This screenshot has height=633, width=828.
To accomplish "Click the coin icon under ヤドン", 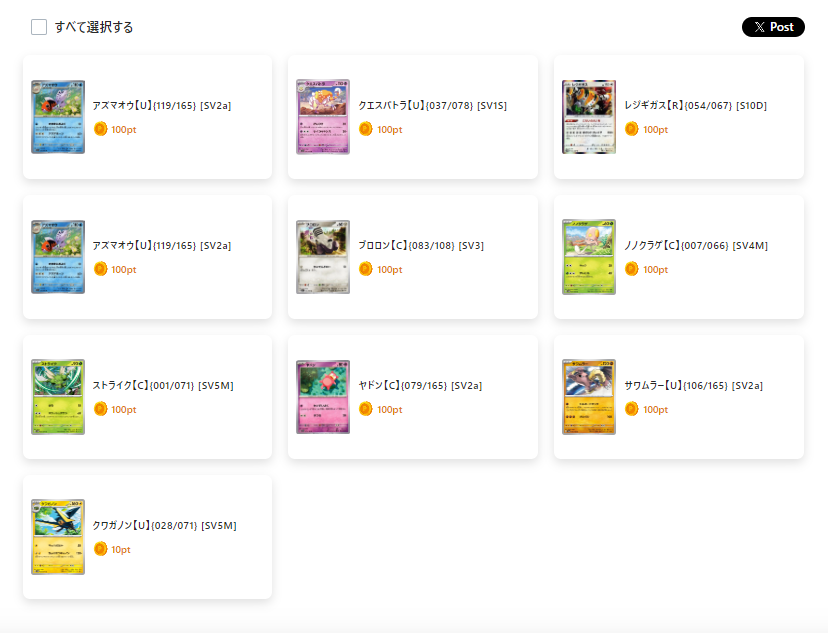I will [366, 409].
